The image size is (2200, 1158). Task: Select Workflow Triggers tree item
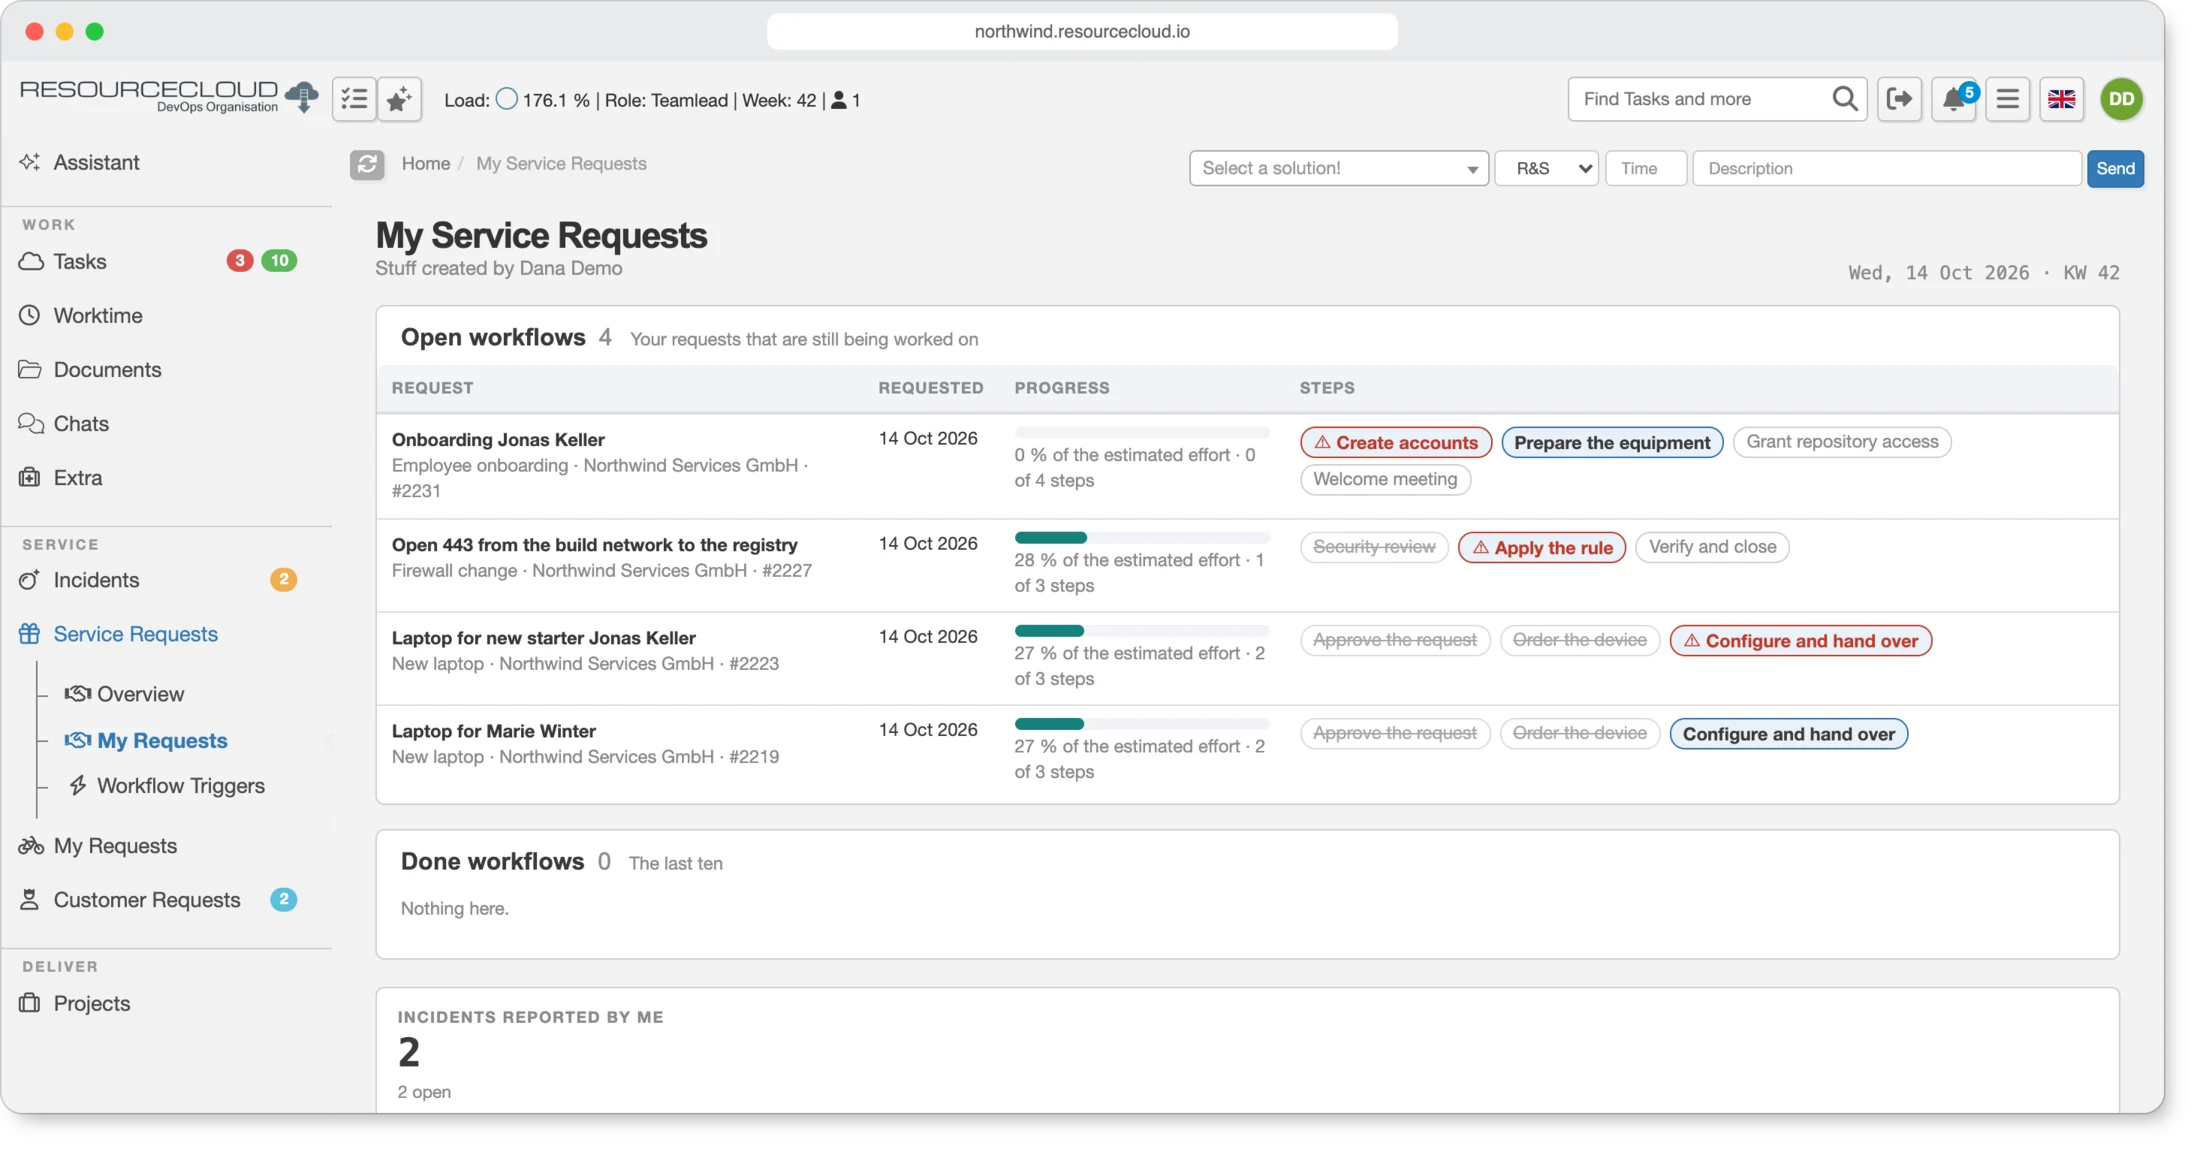[180, 786]
